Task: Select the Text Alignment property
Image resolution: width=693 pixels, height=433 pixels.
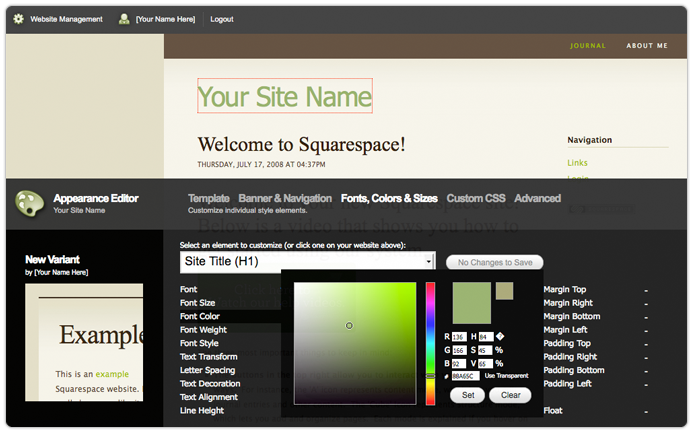Action: [209, 397]
